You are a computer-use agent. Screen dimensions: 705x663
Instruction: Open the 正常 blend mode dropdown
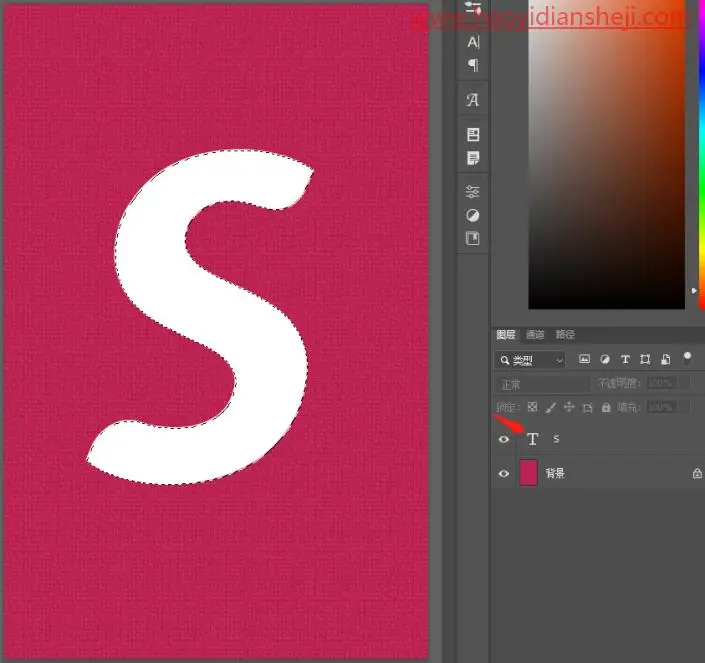tap(542, 385)
